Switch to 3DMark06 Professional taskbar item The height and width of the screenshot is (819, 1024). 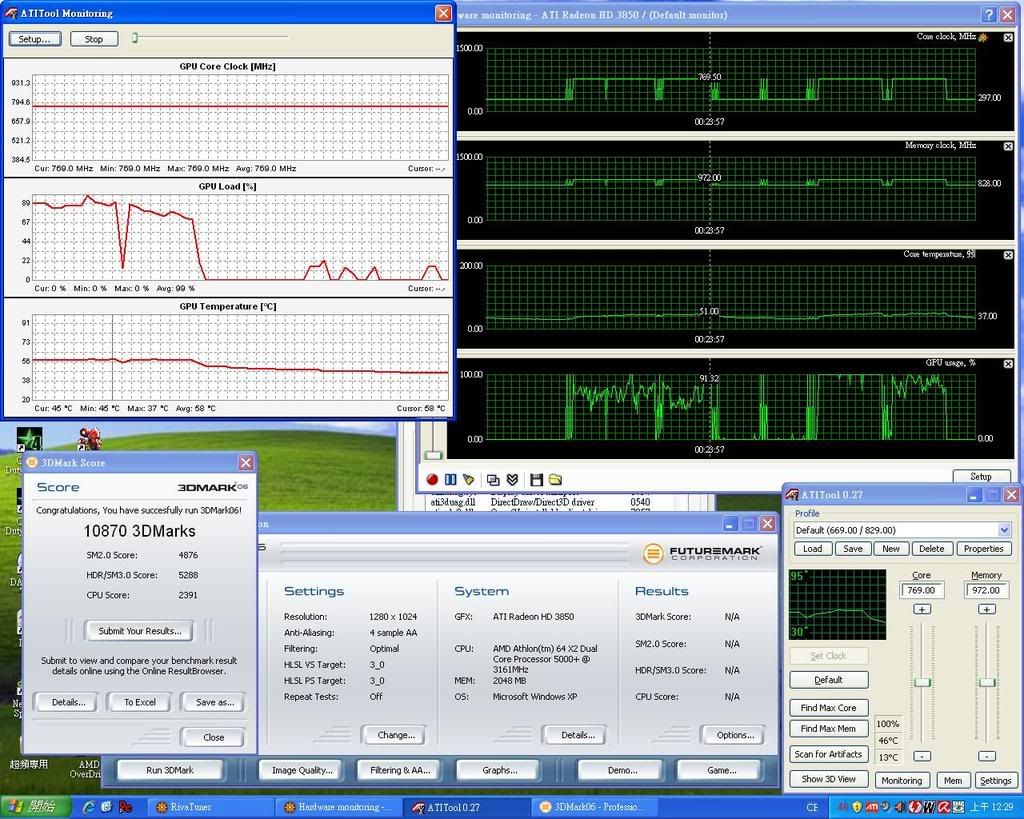(596, 807)
